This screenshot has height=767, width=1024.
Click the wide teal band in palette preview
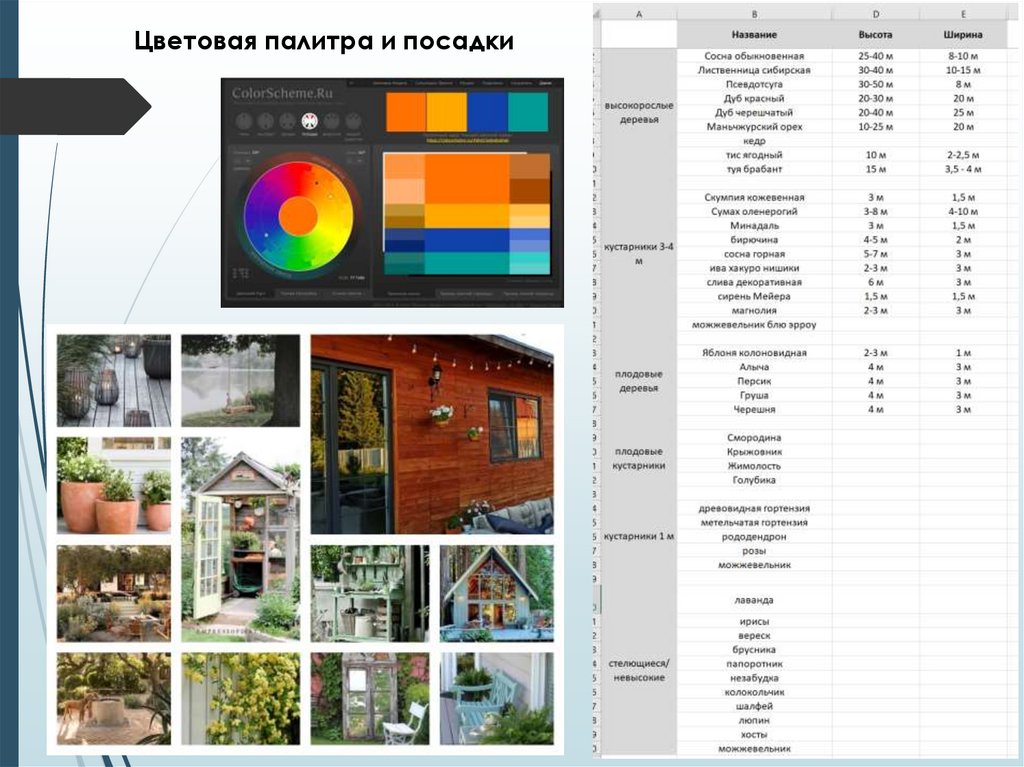(x=467, y=263)
